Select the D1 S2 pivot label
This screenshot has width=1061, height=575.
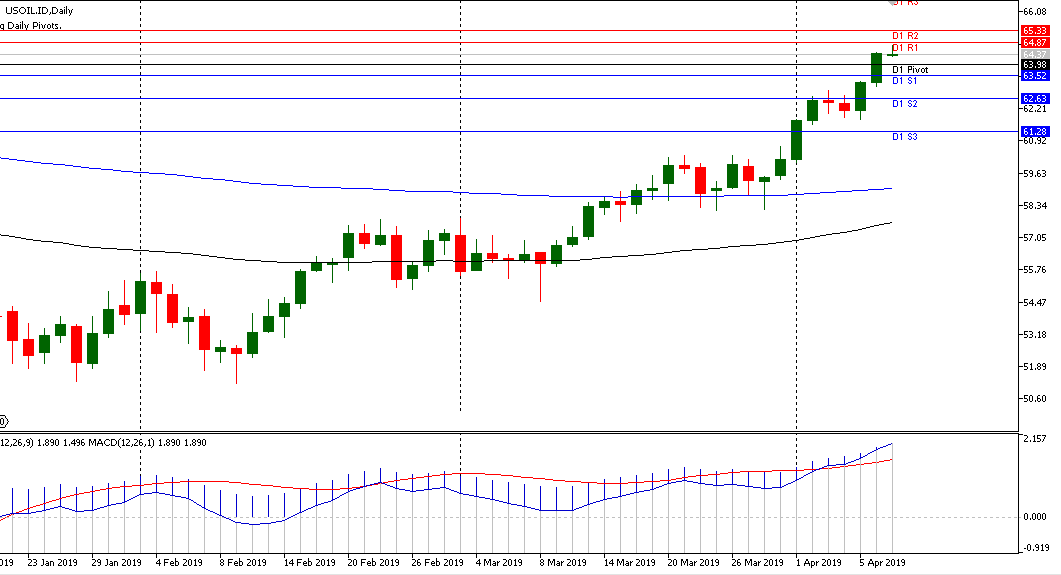pyautogui.click(x=905, y=104)
